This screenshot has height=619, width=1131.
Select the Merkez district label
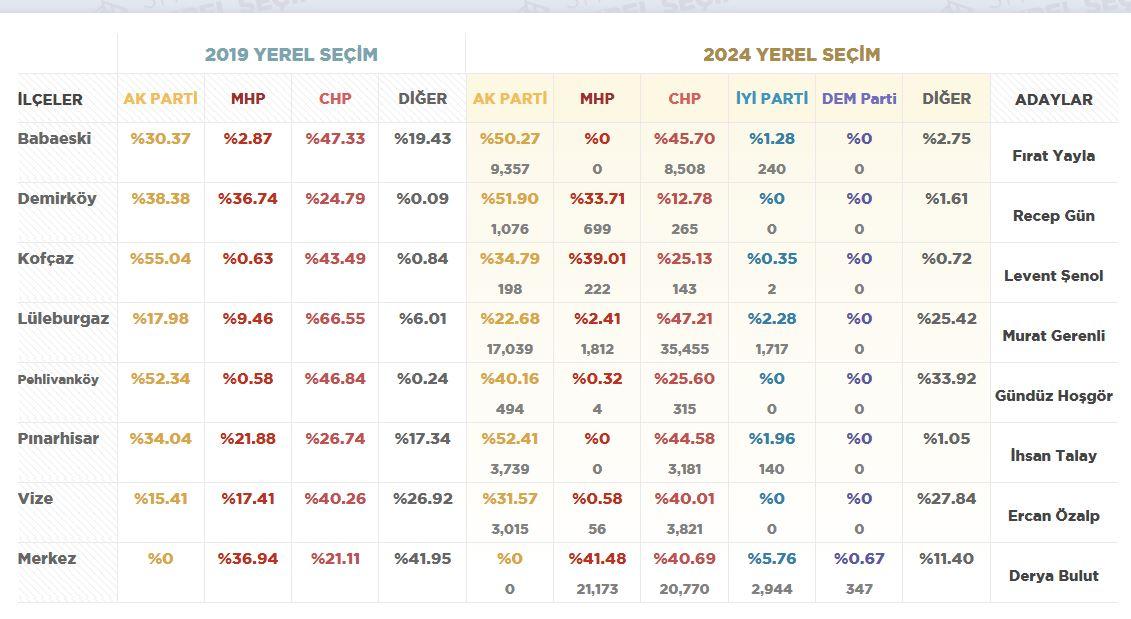click(47, 559)
